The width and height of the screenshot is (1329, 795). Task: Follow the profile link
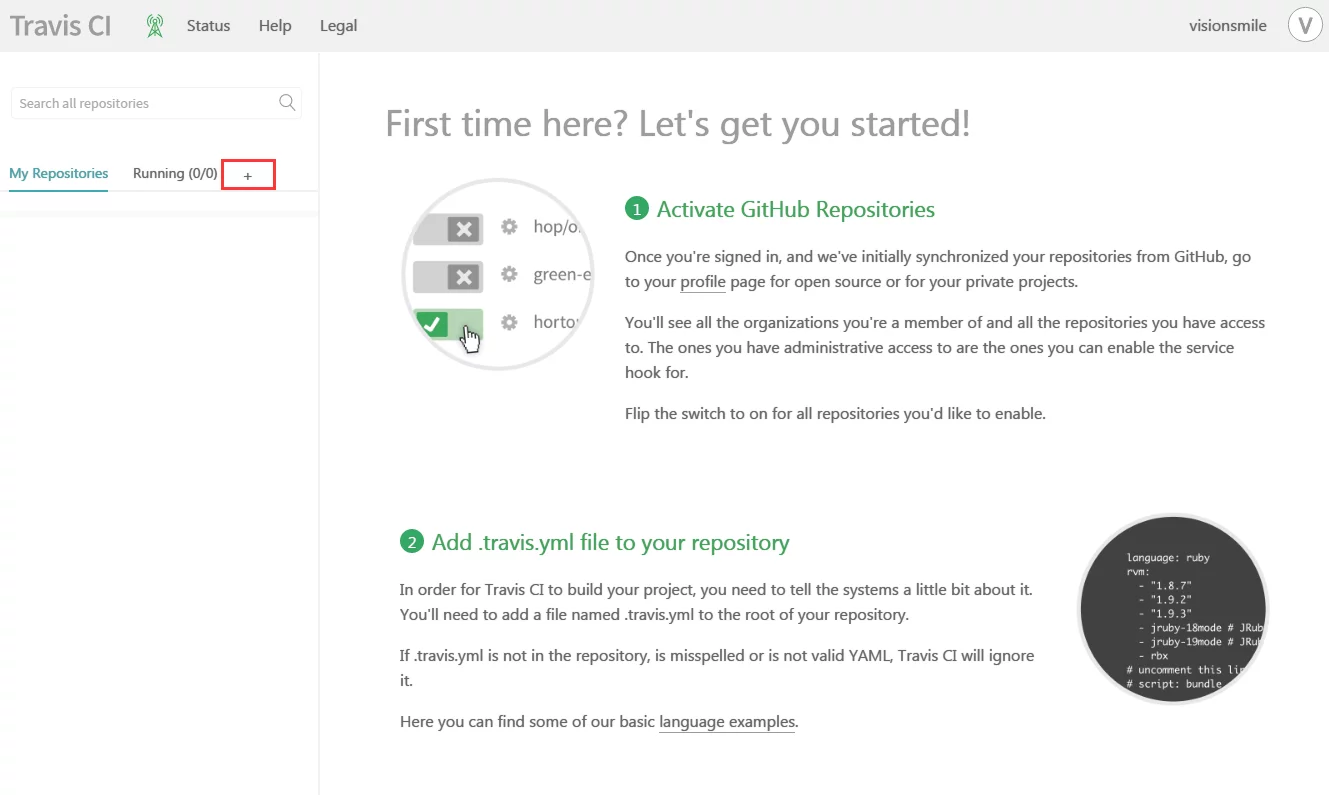click(x=703, y=282)
